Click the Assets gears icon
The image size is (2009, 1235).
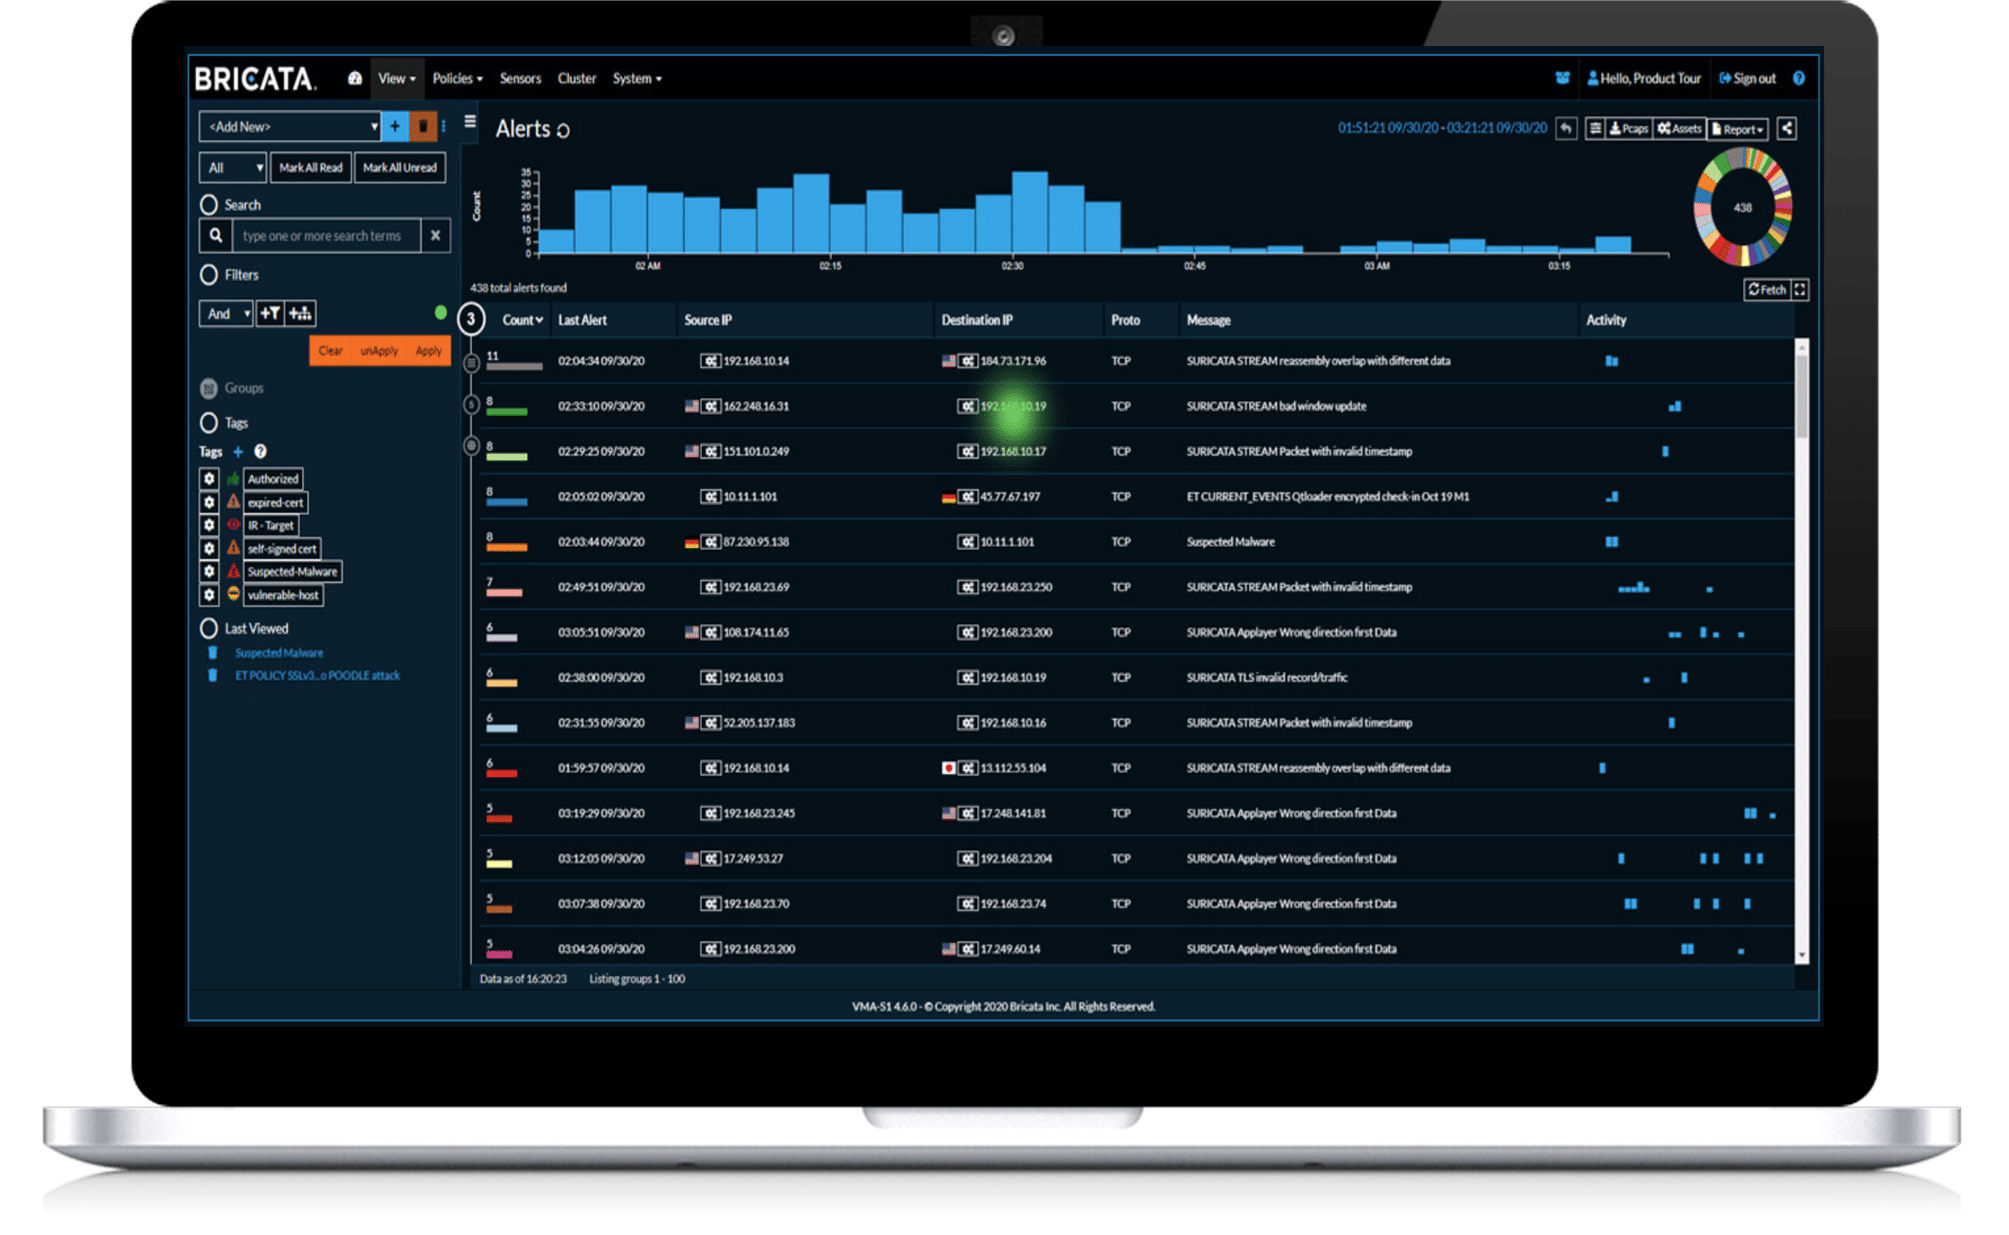[1678, 128]
